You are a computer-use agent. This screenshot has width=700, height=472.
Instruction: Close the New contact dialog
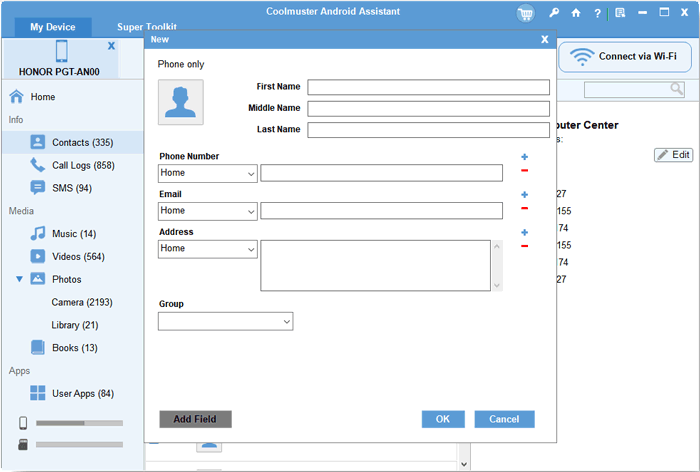[x=545, y=39]
